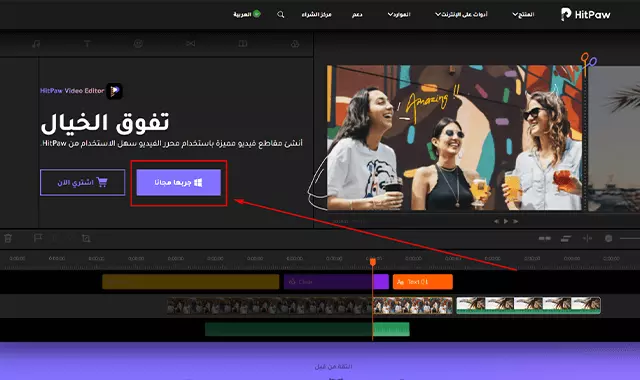Image resolution: width=640 pixels, height=380 pixels.
Task: Click the HitPaw Video Editor app icon
Action: click(115, 91)
